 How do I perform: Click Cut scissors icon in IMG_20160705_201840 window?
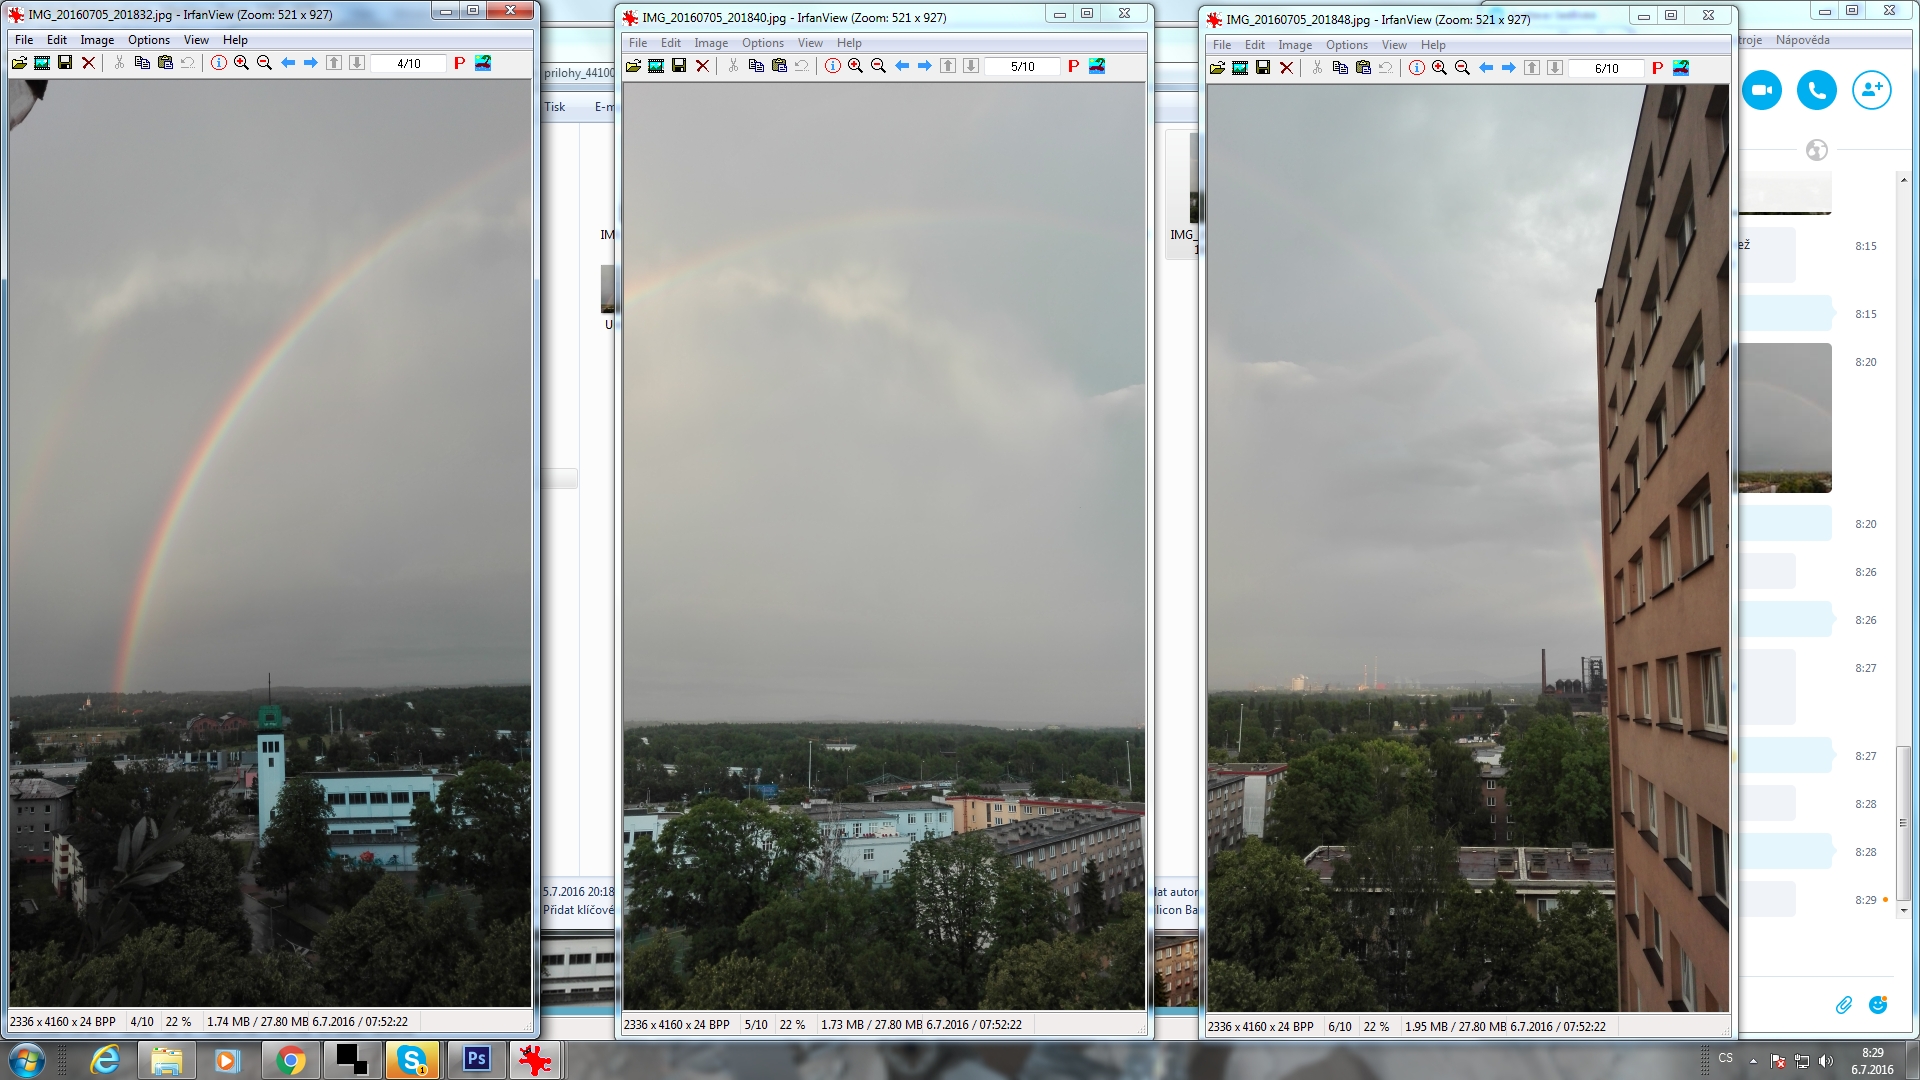click(x=733, y=66)
